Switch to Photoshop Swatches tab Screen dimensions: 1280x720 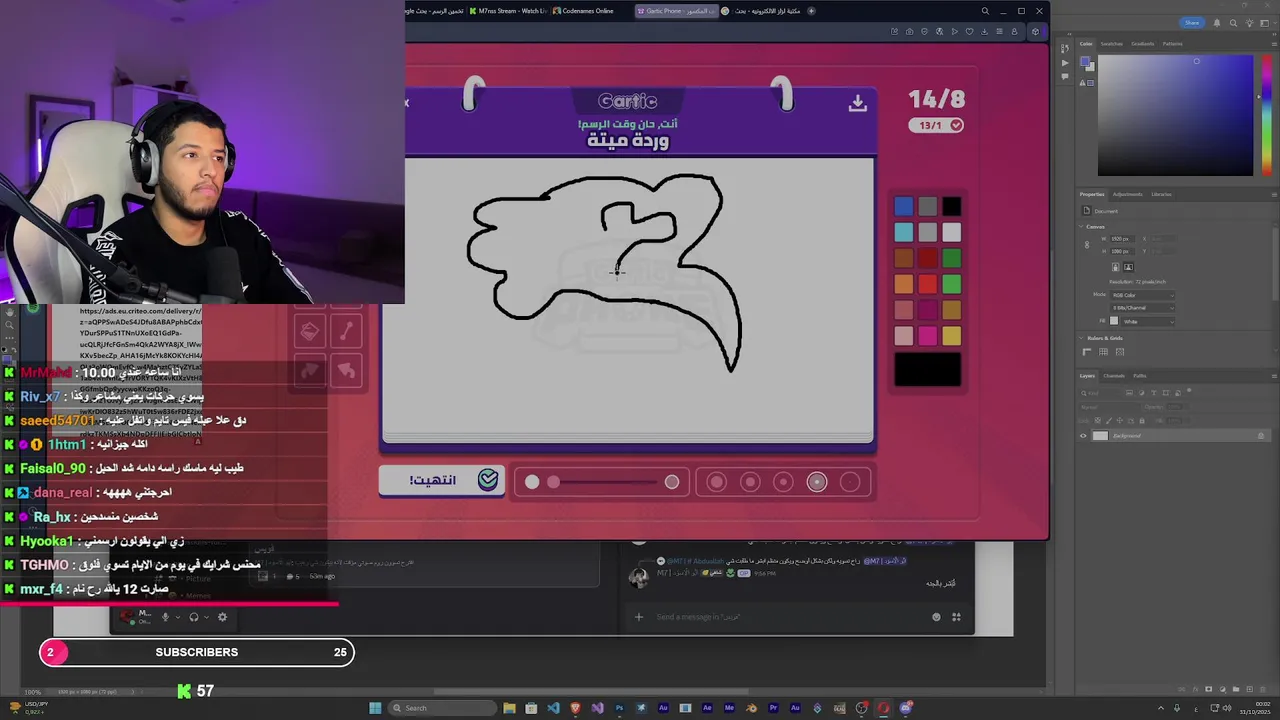(1112, 44)
